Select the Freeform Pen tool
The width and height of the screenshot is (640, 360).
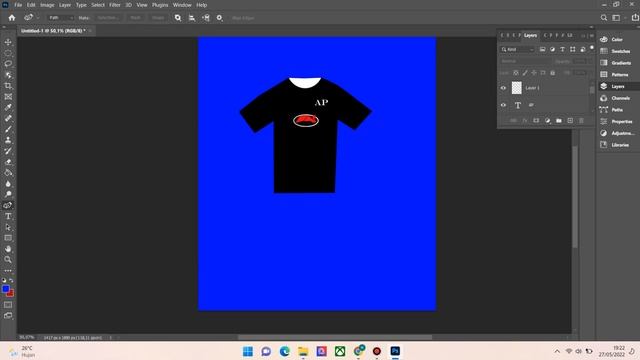tap(8, 205)
